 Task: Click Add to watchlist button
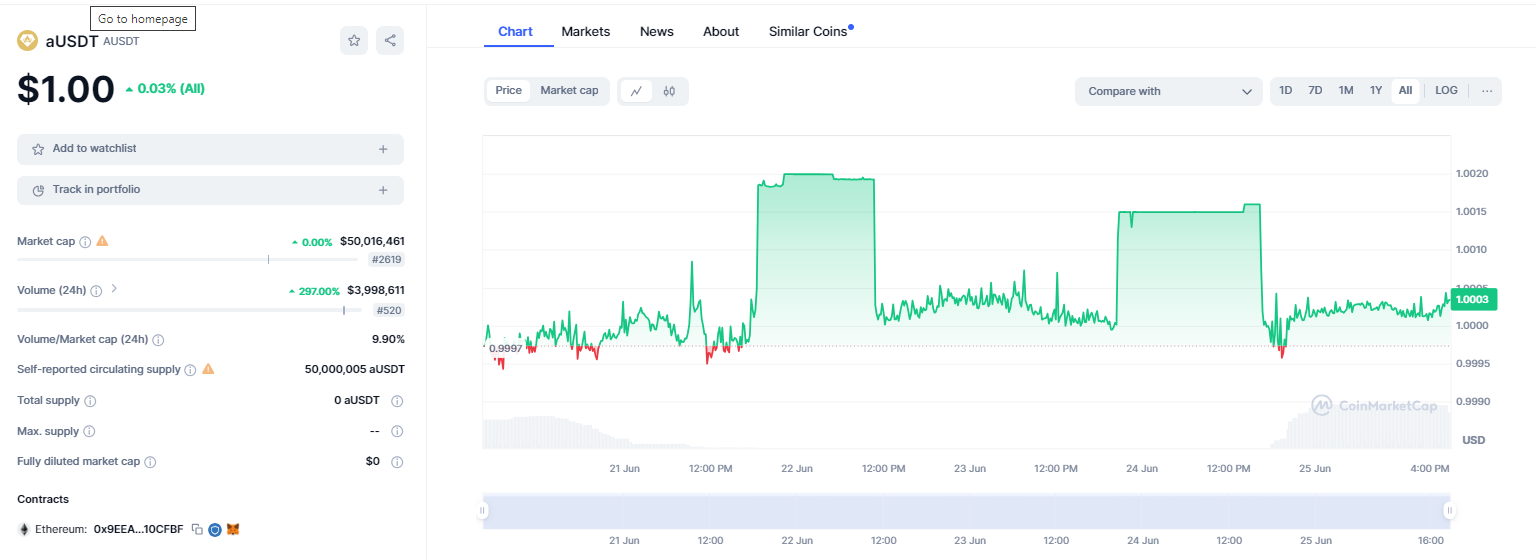click(210, 149)
